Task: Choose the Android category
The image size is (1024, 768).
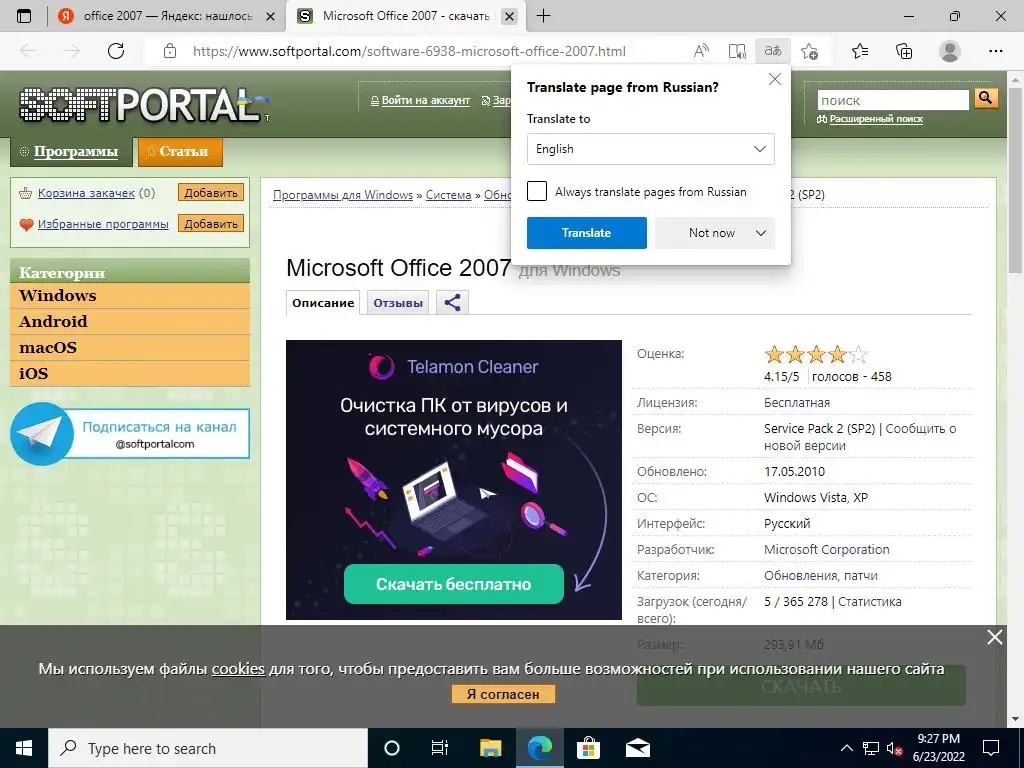Action: click(x=130, y=322)
